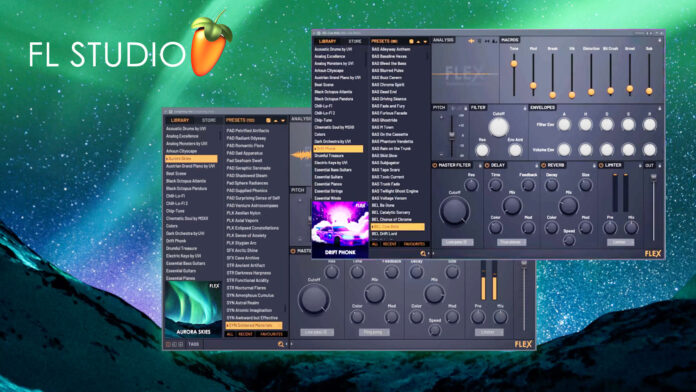This screenshot has width=696, height=392.
Task: Click next preset arrow in Aurora Skies window
Action: [283, 121]
